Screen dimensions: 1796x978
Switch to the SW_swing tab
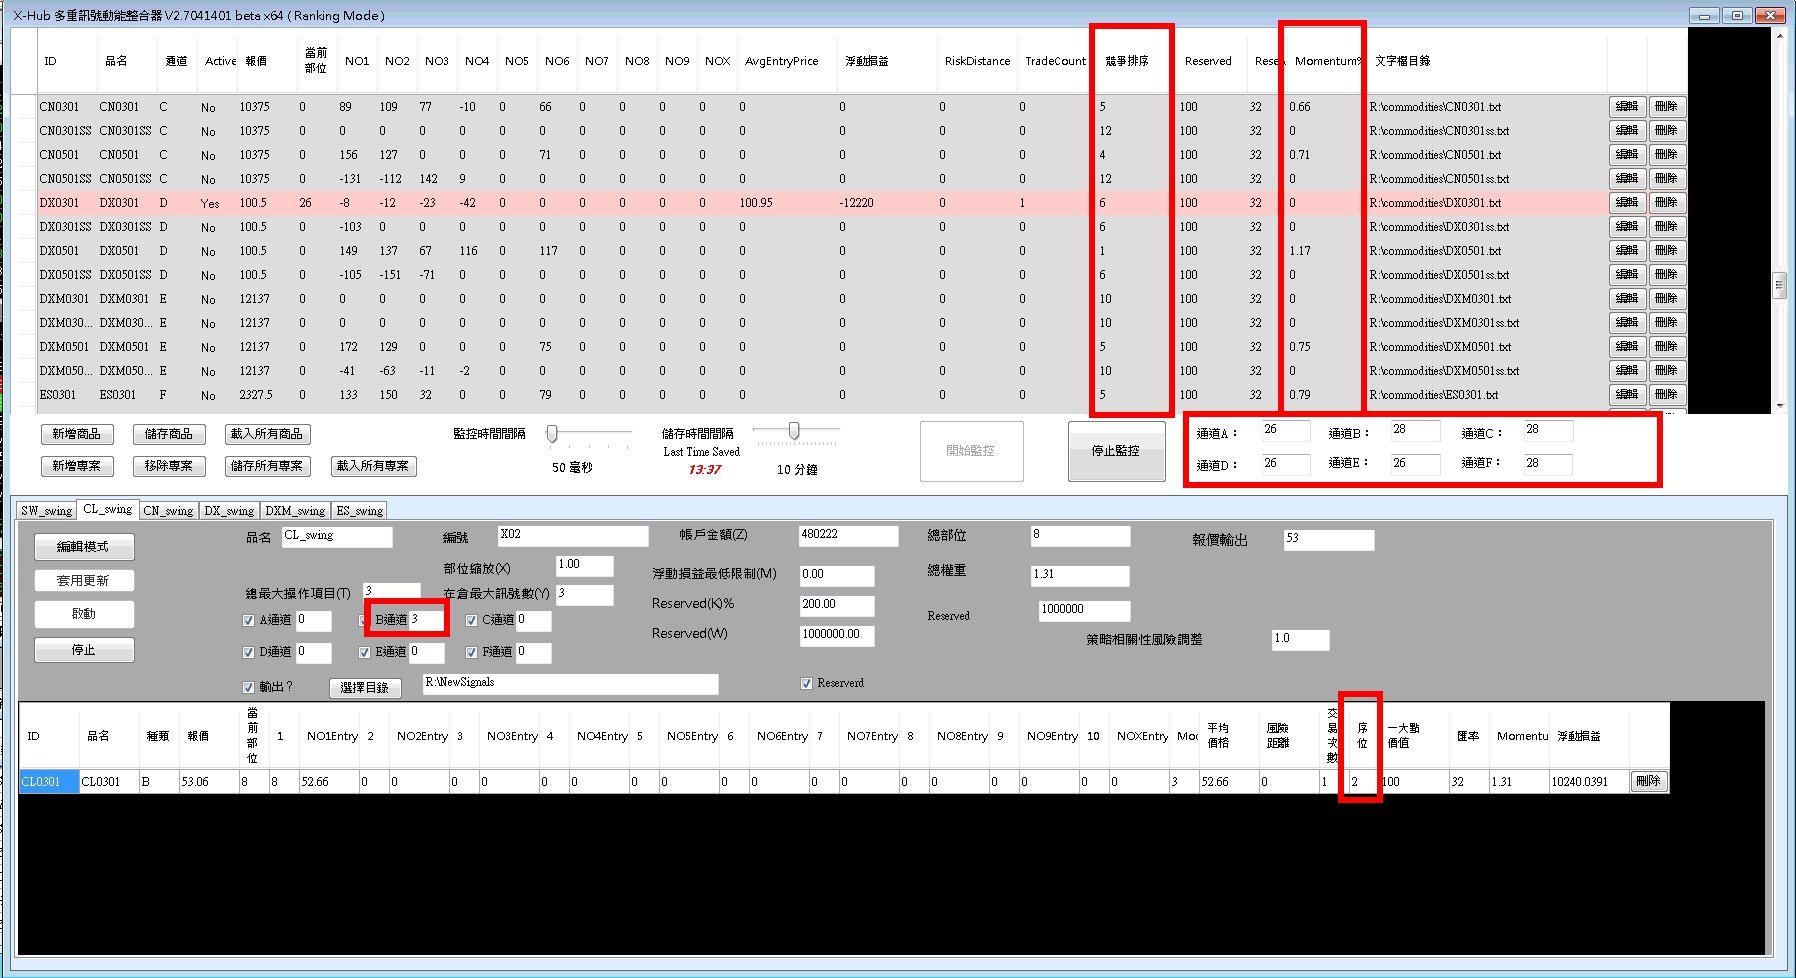(x=46, y=511)
